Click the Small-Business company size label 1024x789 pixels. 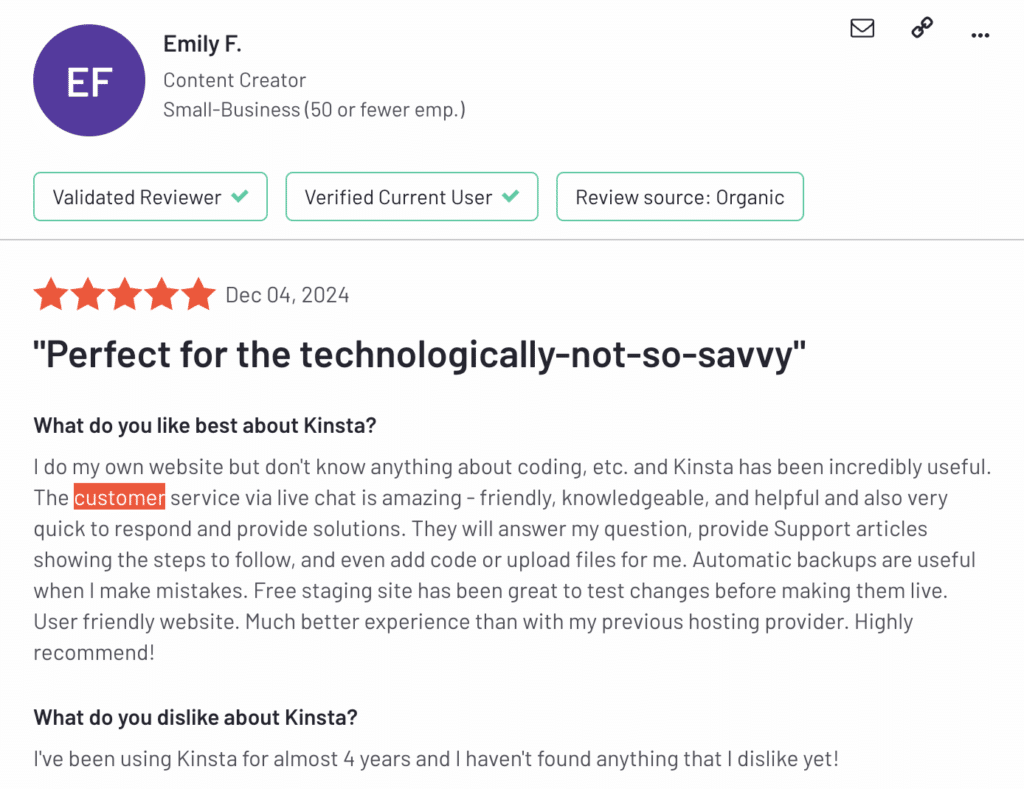(x=314, y=109)
